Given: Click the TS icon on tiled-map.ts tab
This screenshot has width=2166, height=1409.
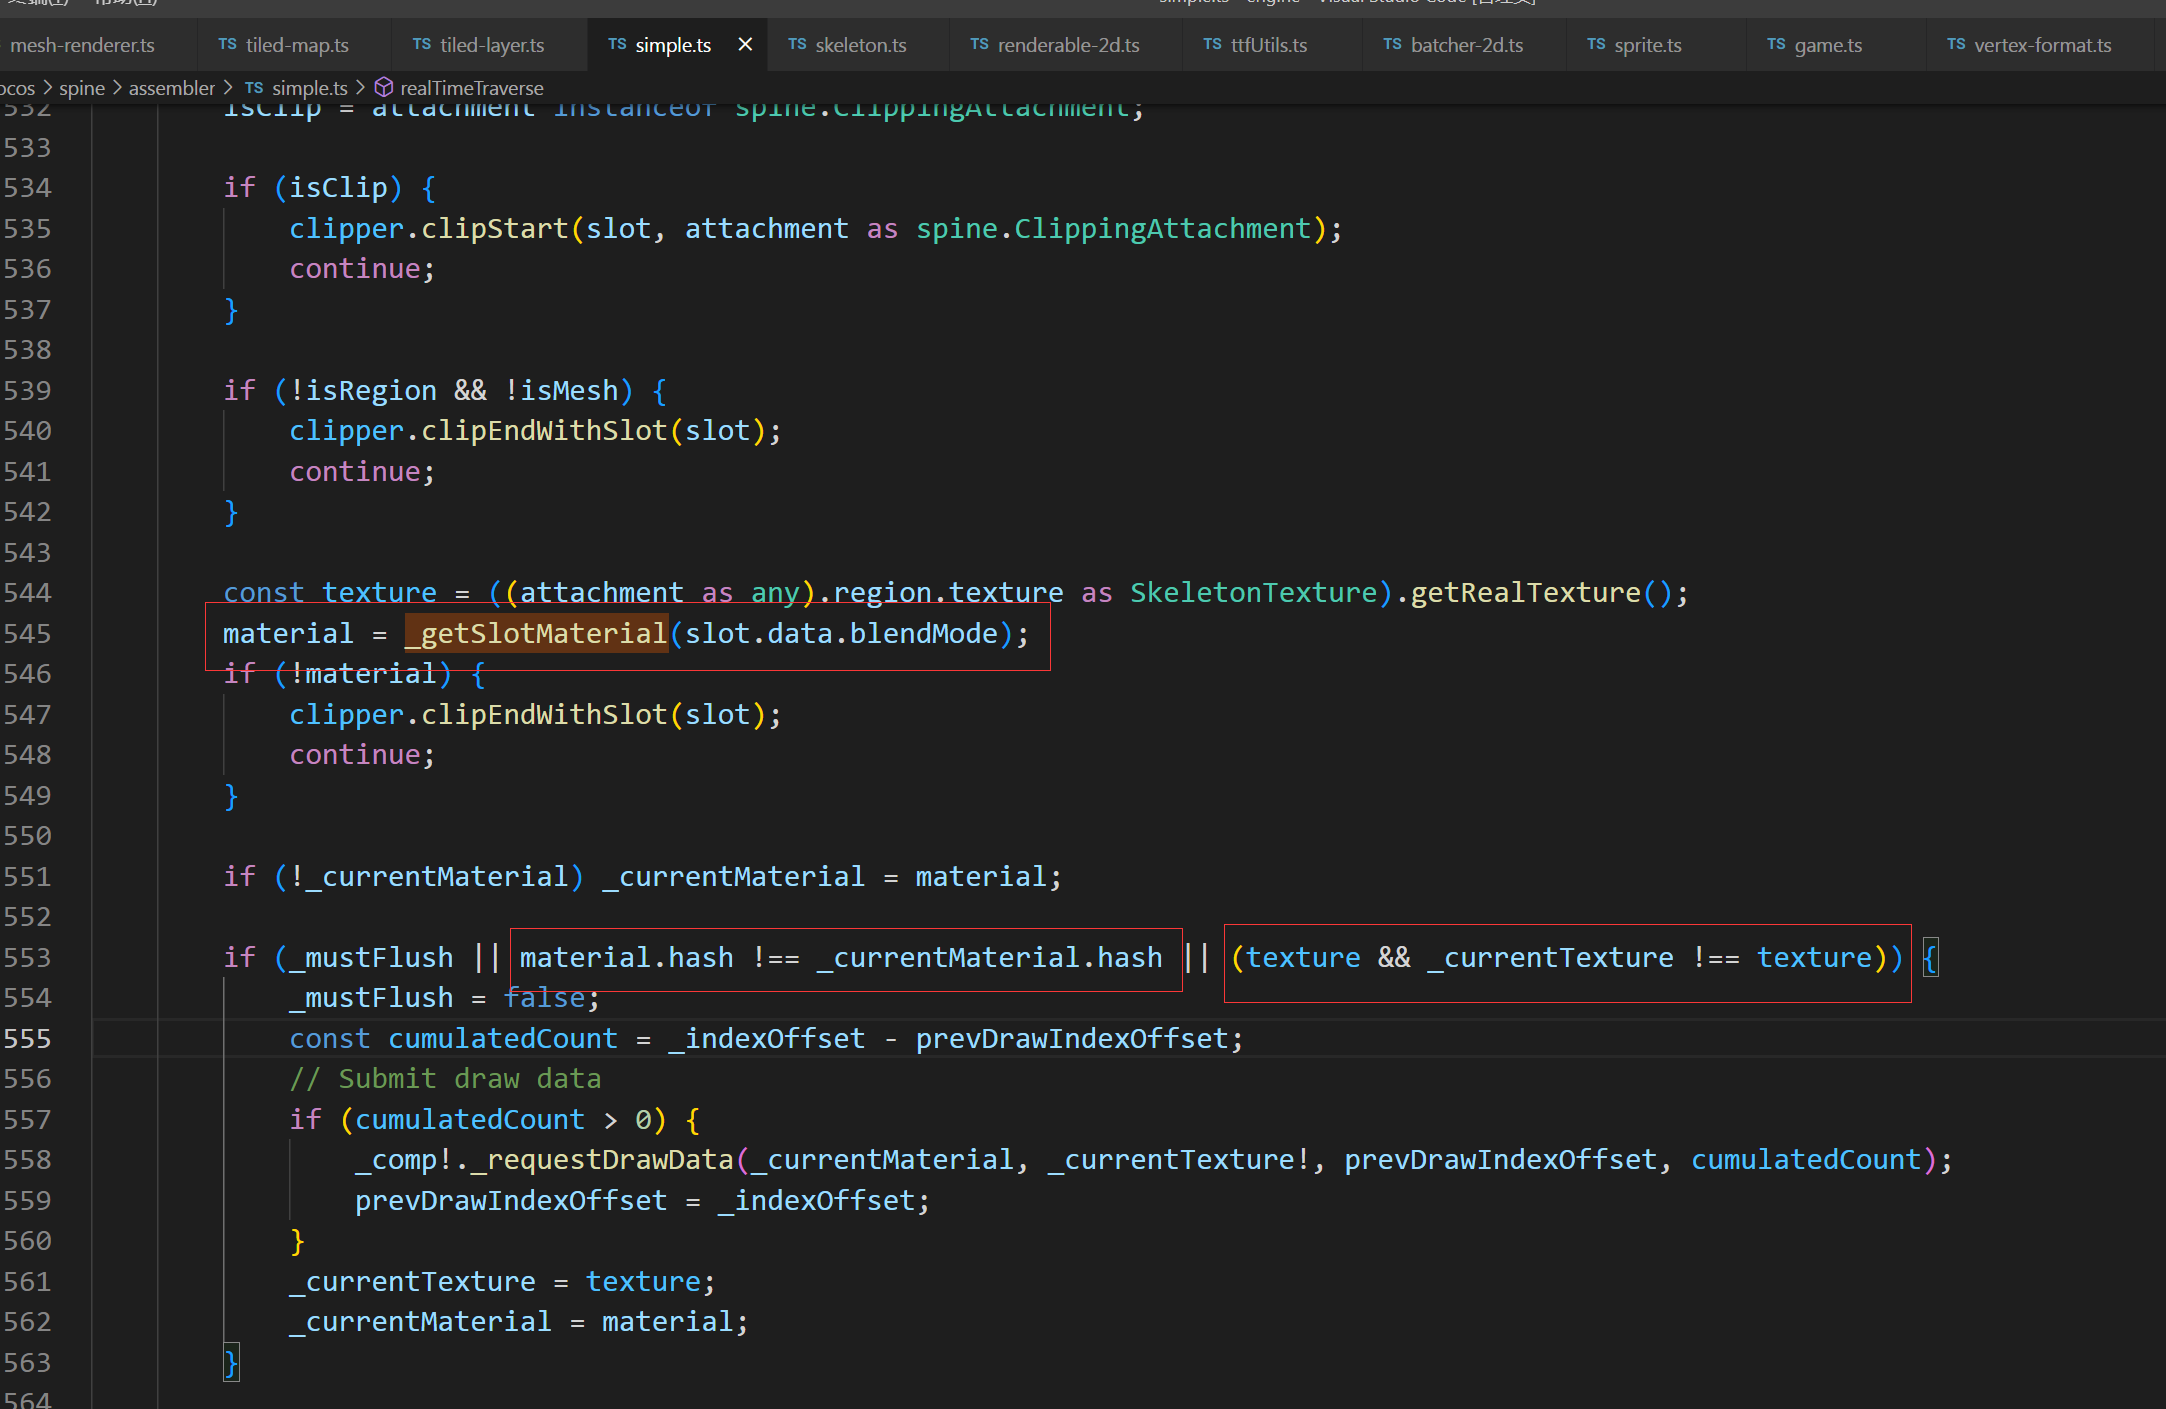Looking at the screenshot, I should 228,45.
